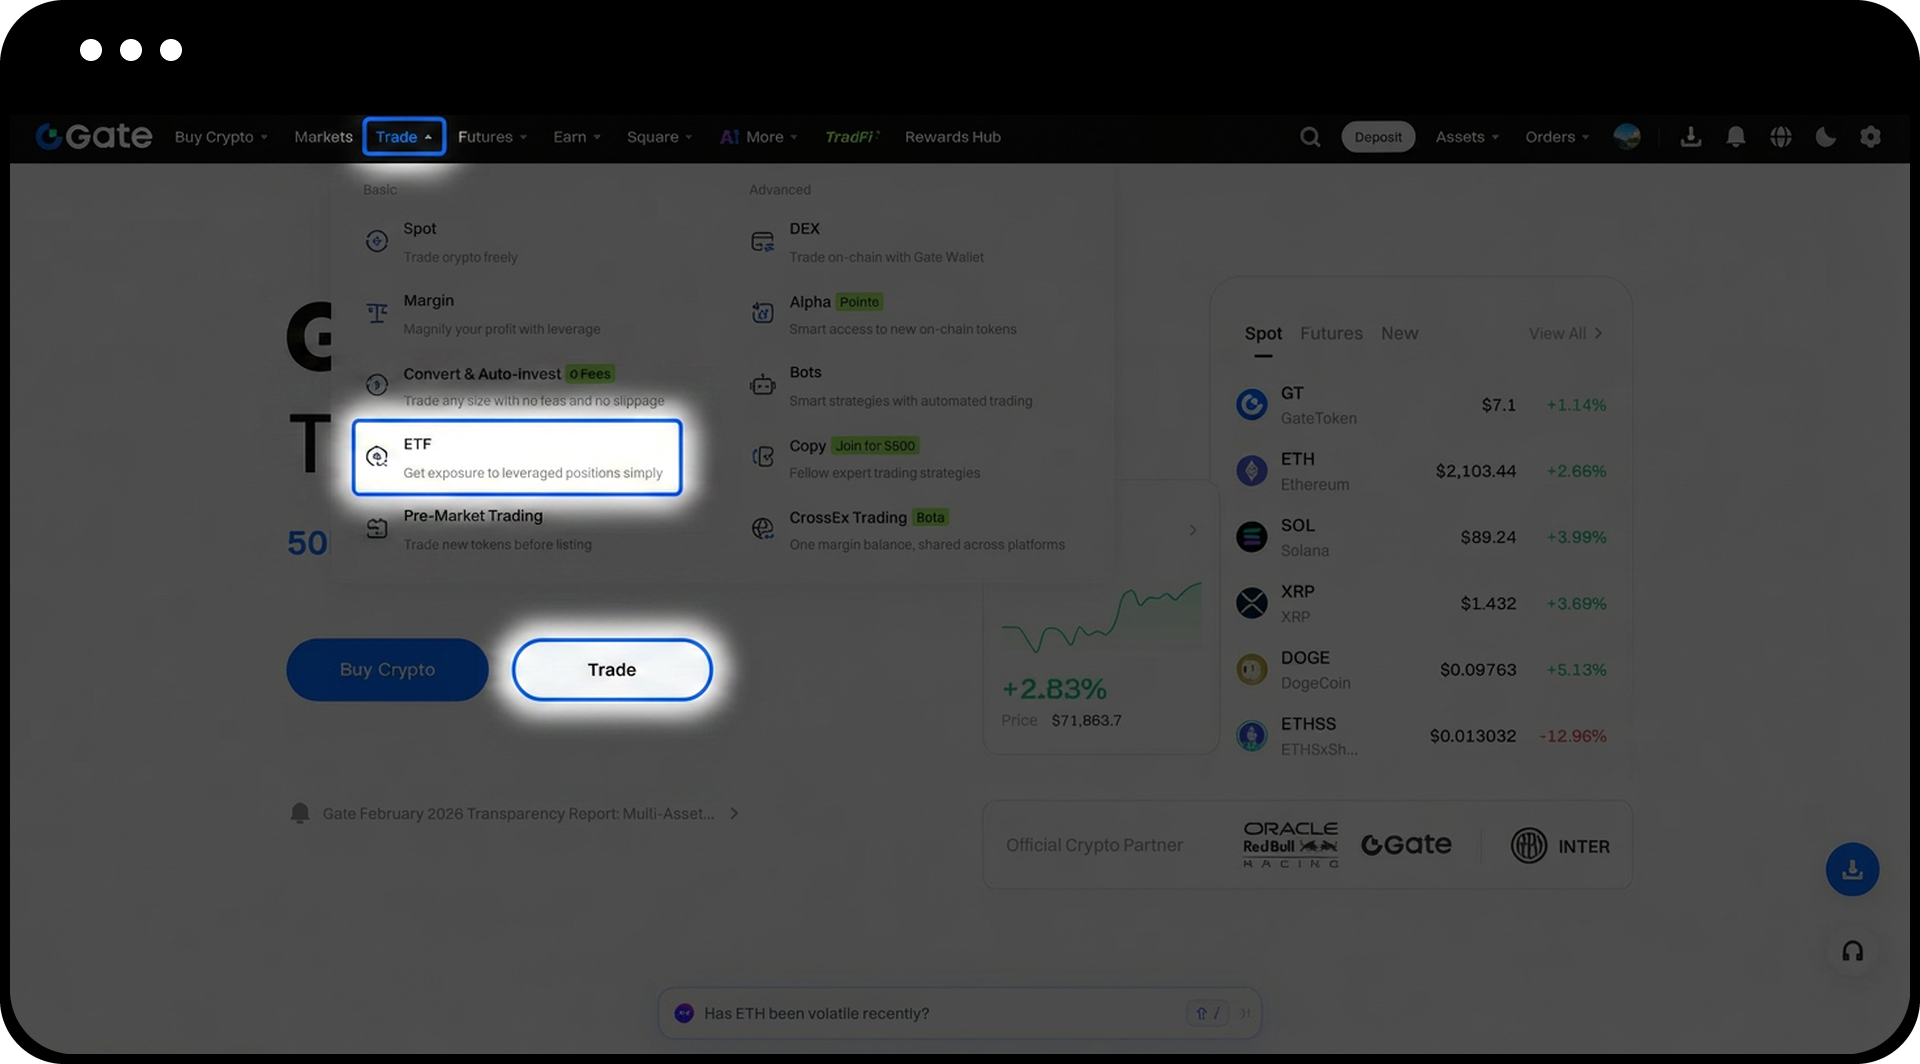1920x1064 pixels.
Task: Switch to the Futures market tab
Action: pyautogui.click(x=1331, y=334)
